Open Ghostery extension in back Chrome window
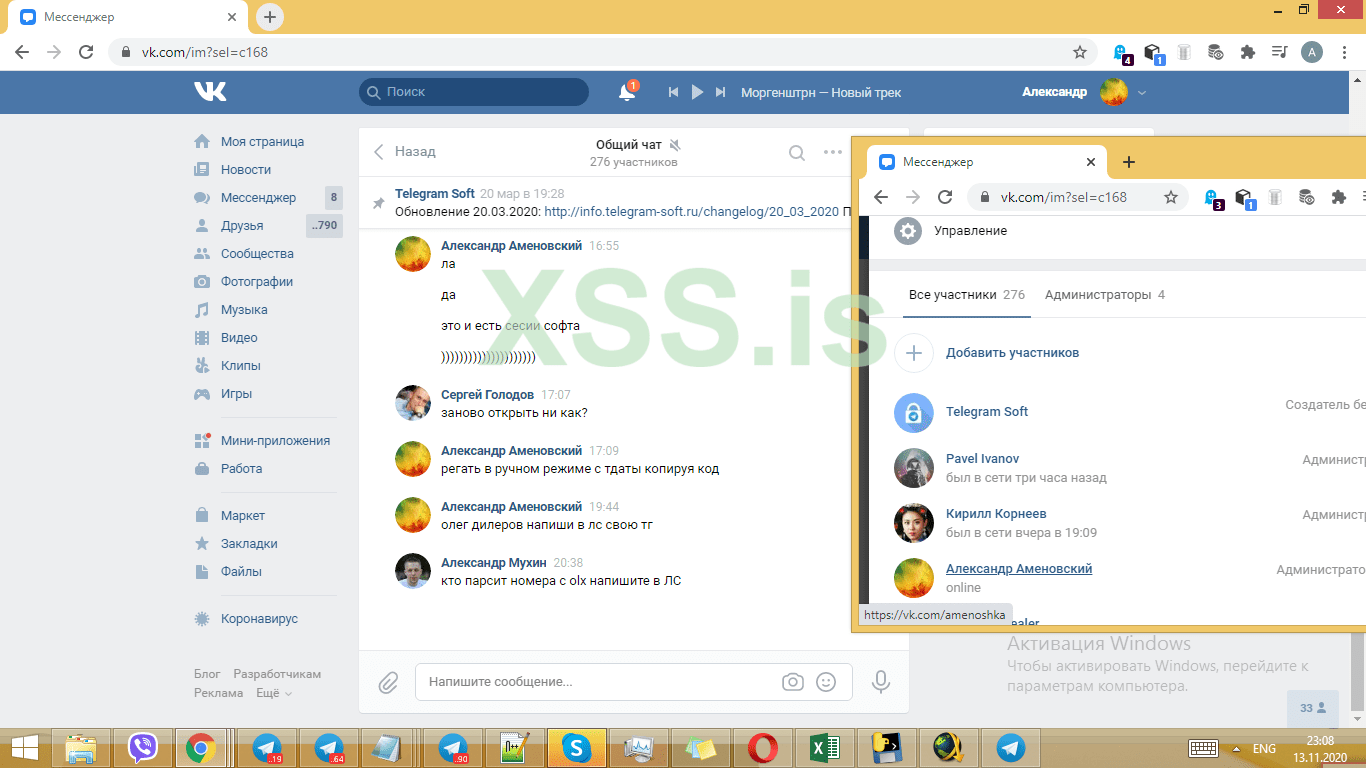1366x768 pixels. click(1121, 53)
